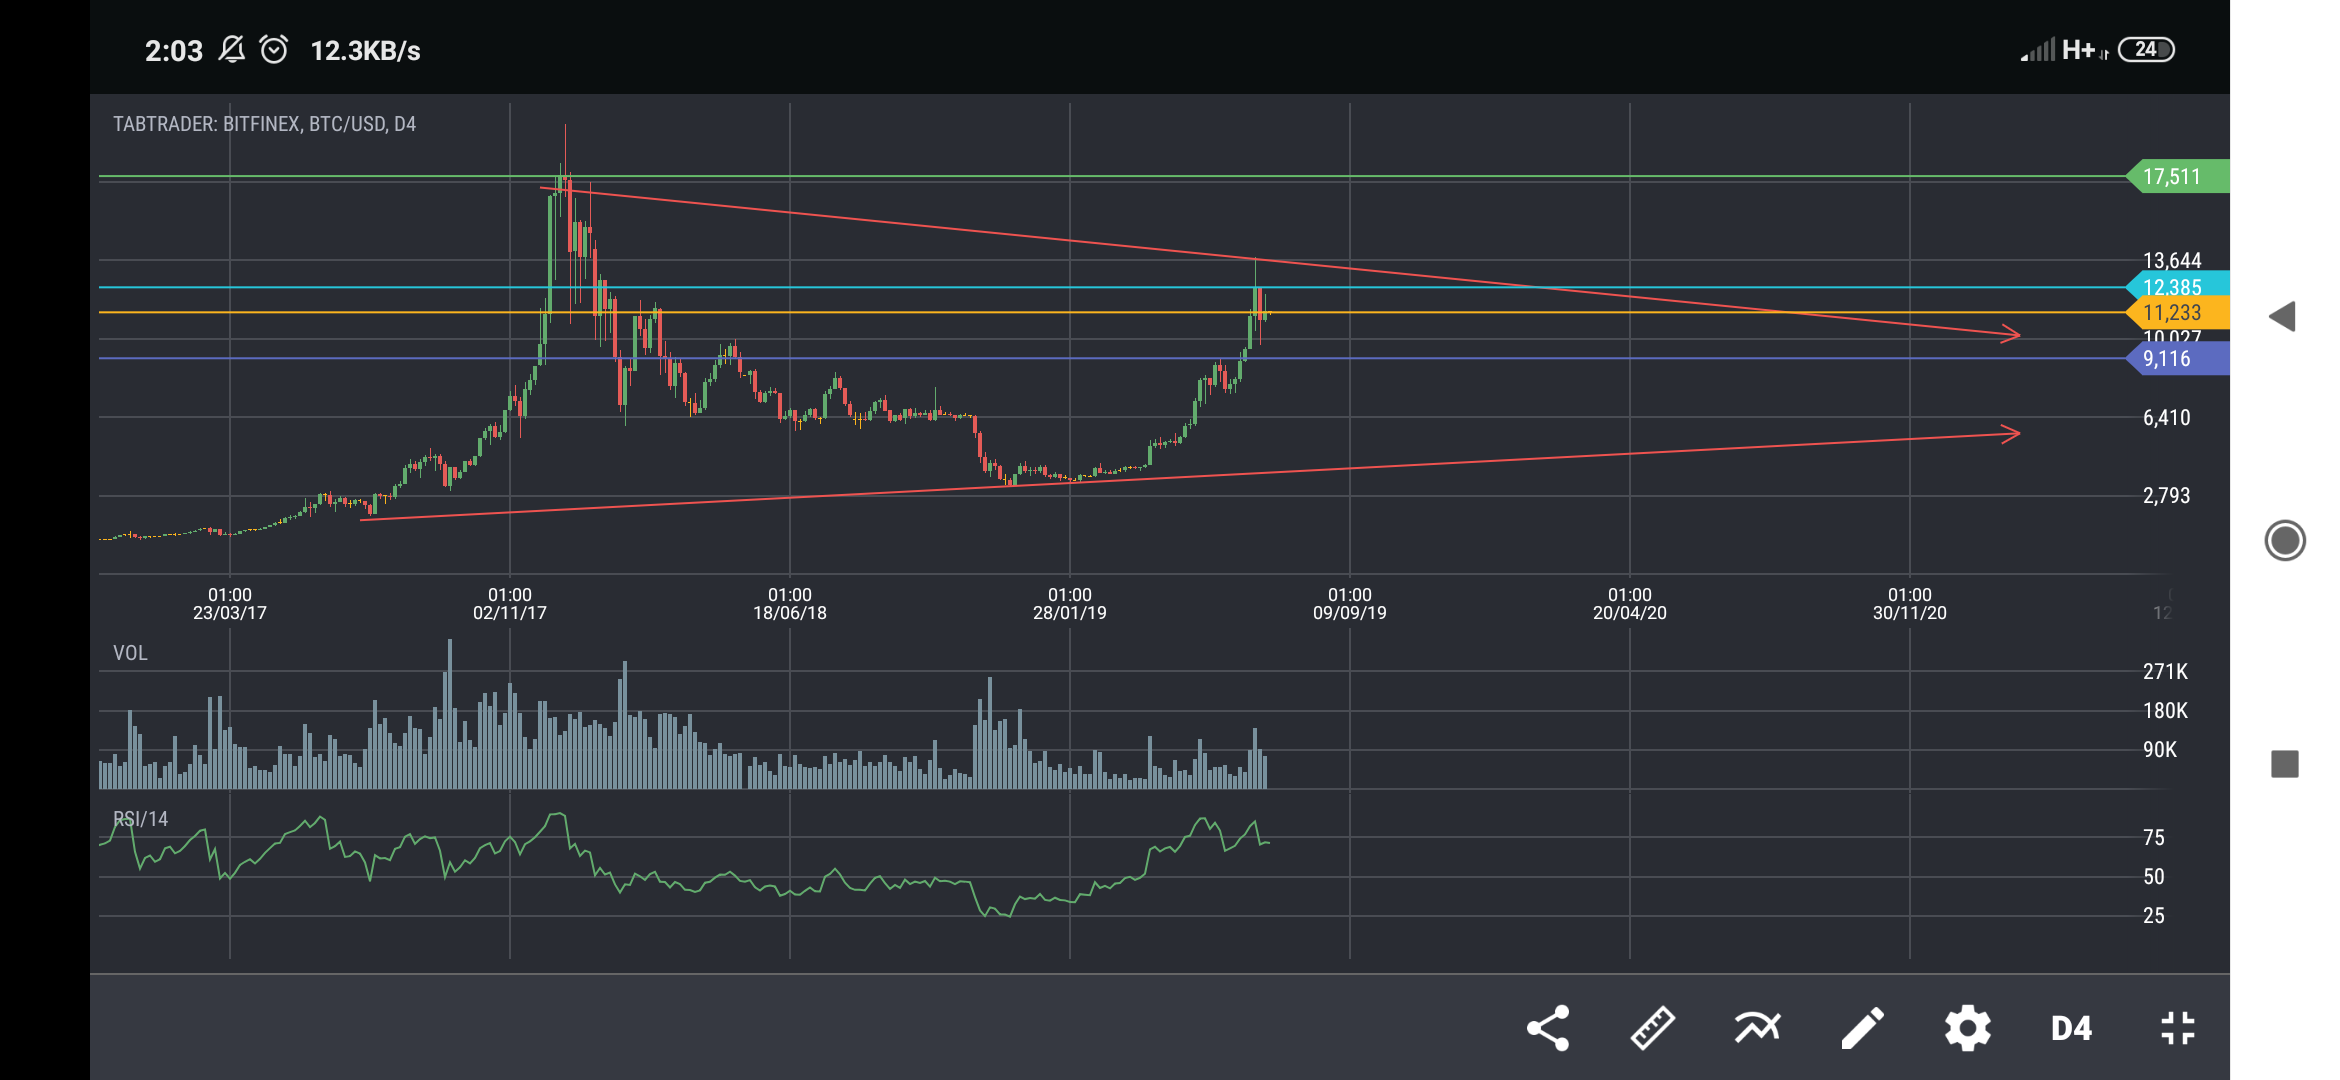The height and width of the screenshot is (1080, 2340).
Task: Tap the RSI/14 indicator label
Action: [140, 819]
